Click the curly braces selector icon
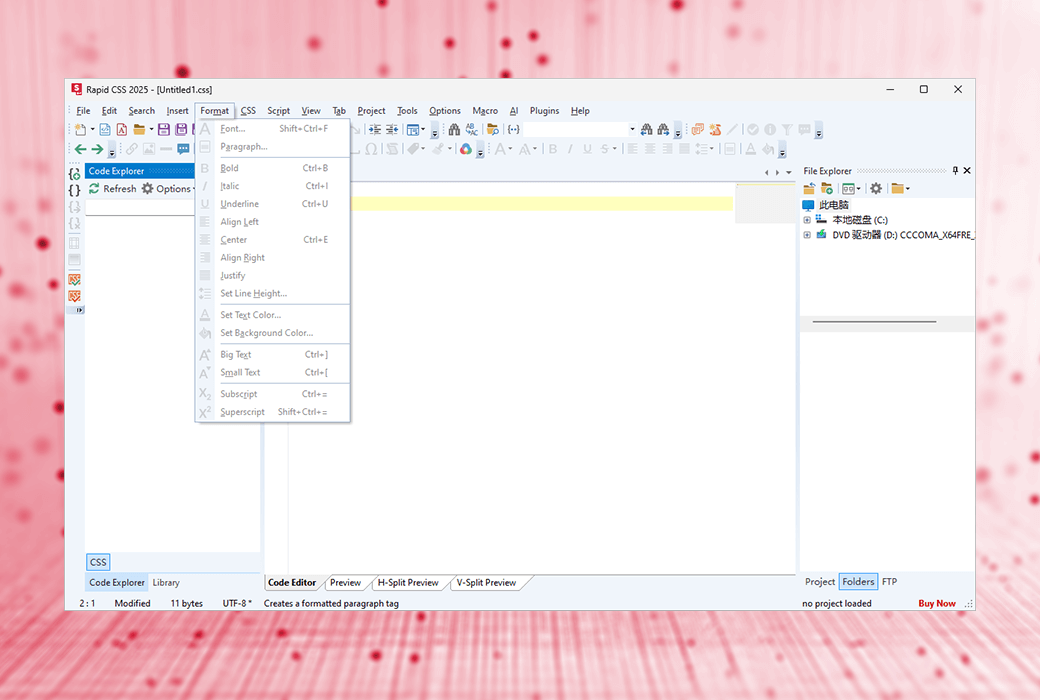 pos(513,129)
